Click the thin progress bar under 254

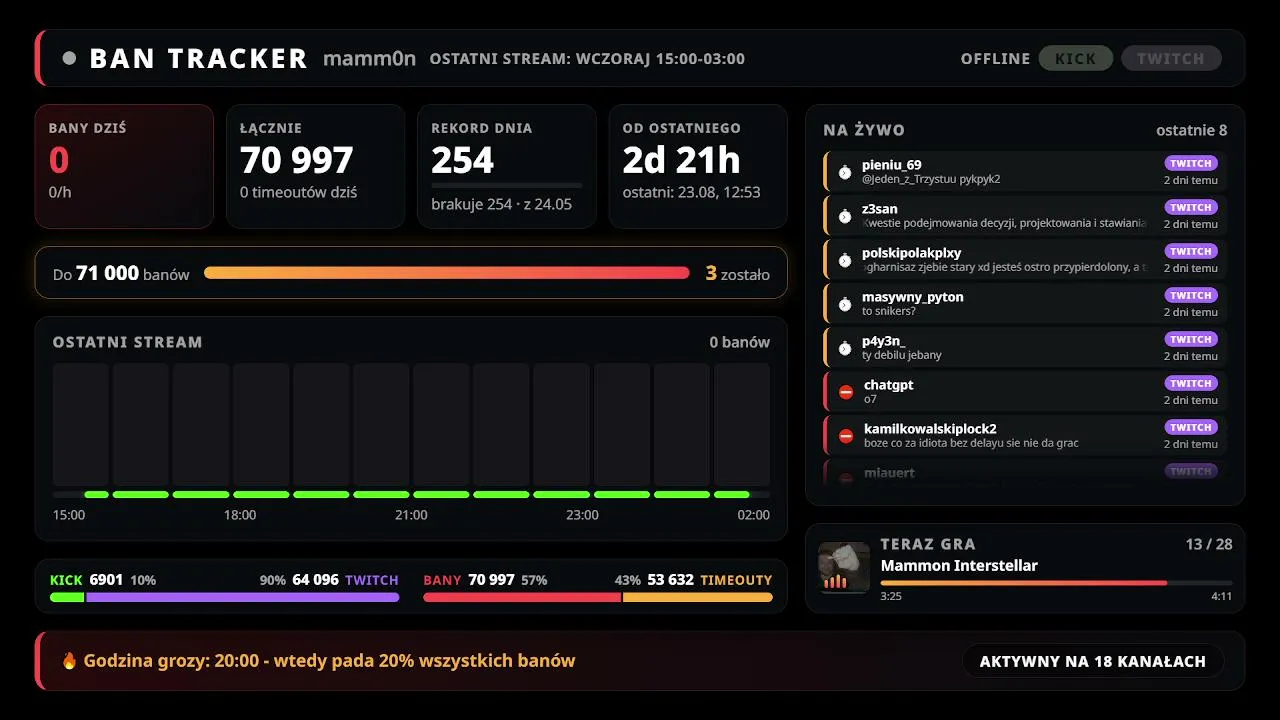pos(506,185)
